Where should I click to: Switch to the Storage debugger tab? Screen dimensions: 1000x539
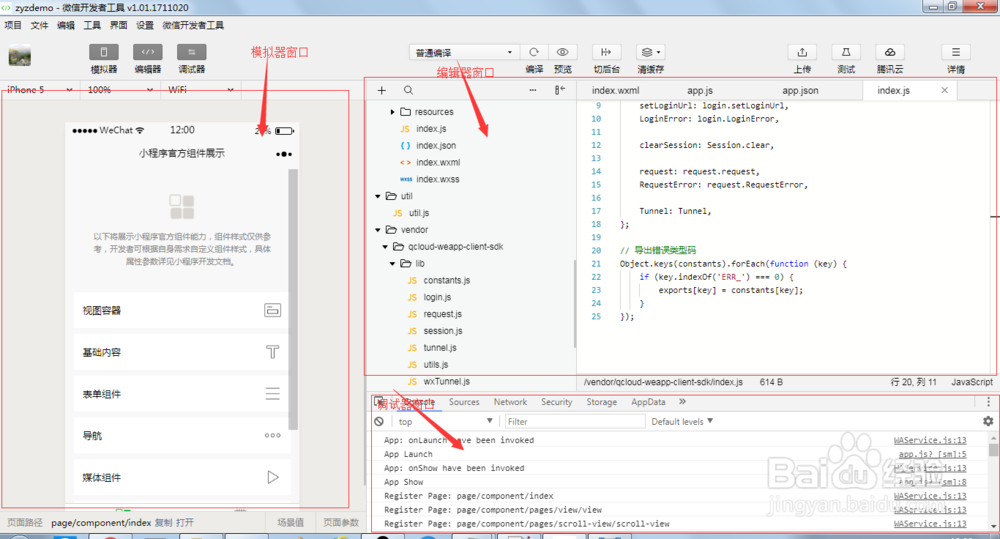coord(601,402)
